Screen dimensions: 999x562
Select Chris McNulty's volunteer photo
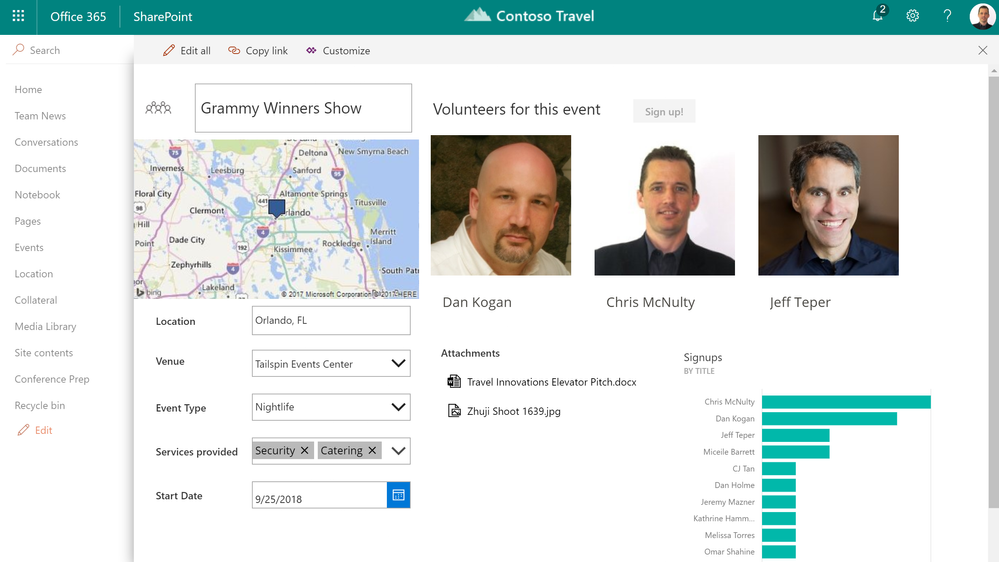click(x=665, y=205)
